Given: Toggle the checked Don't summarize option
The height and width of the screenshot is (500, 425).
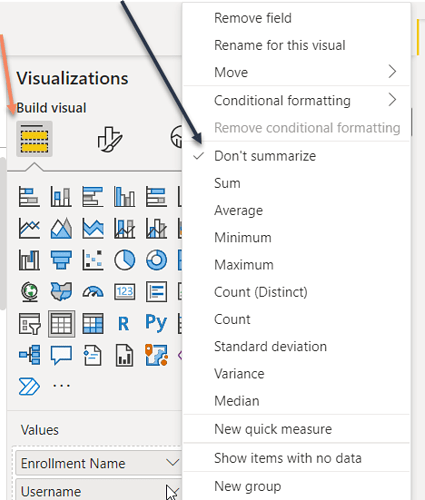Looking at the screenshot, I should point(297,156).
